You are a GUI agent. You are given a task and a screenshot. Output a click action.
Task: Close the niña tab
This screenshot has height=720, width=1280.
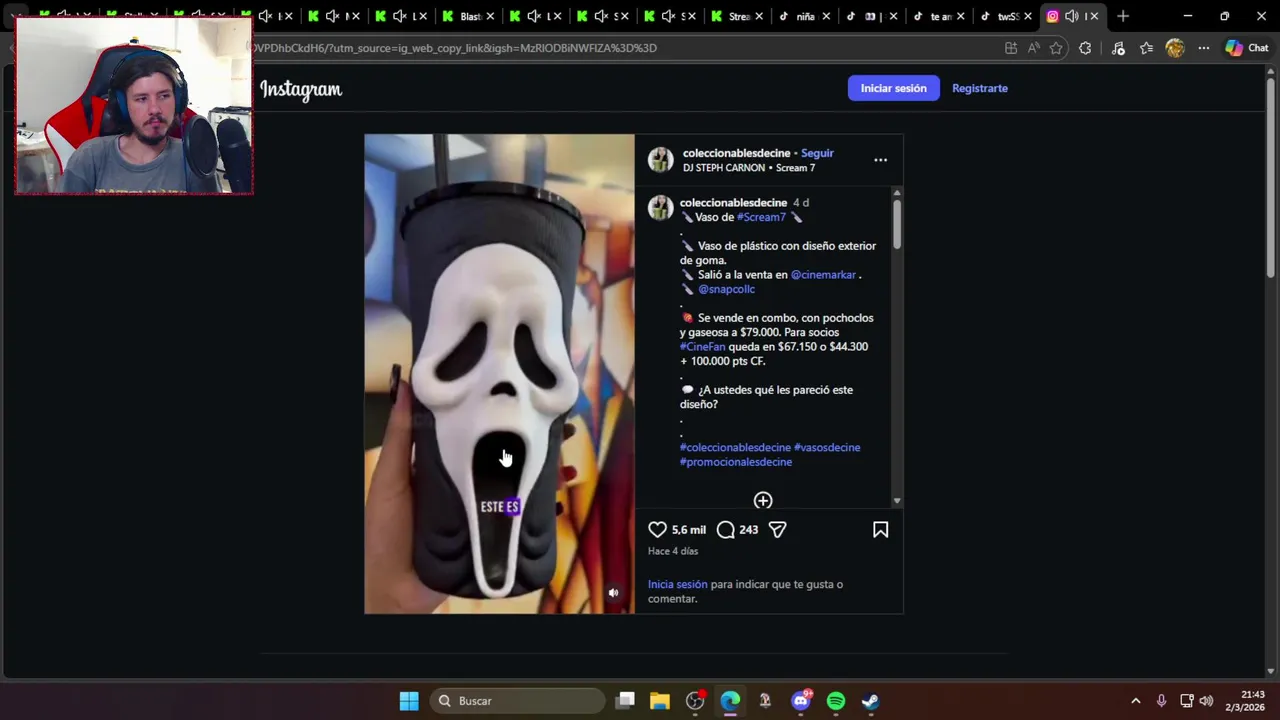tap(826, 16)
